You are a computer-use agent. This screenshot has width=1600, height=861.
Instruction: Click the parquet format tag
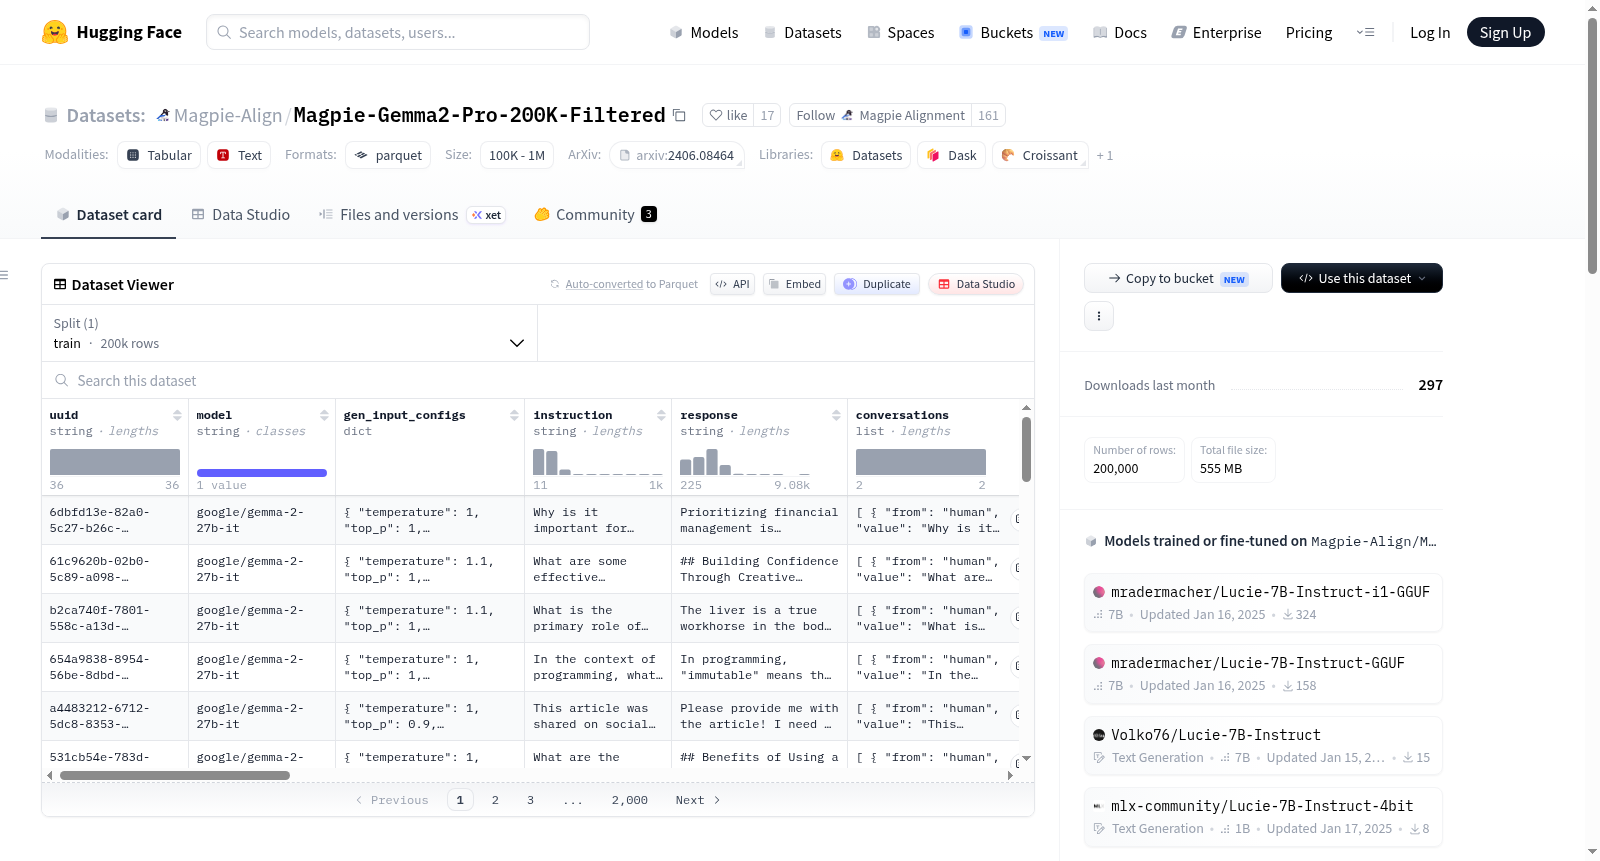tap(388, 155)
